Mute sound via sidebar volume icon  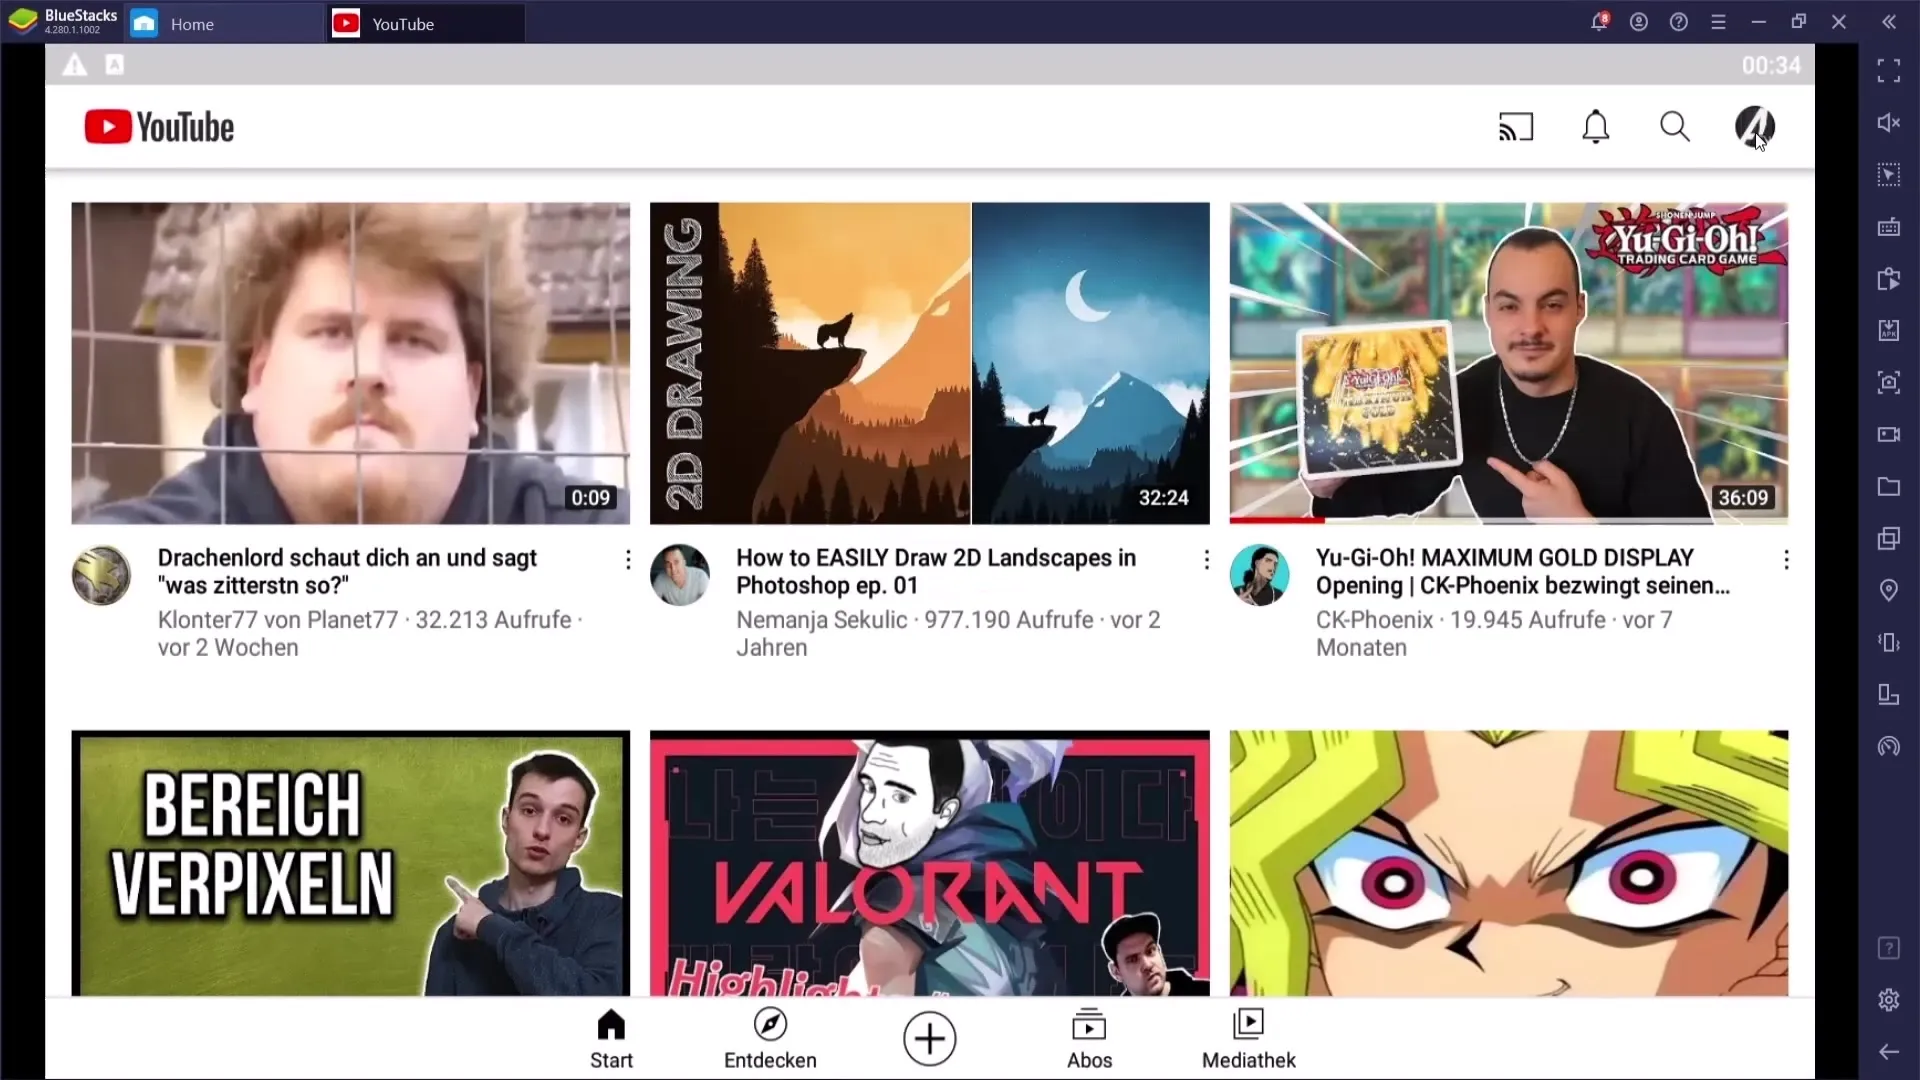coord(1889,122)
